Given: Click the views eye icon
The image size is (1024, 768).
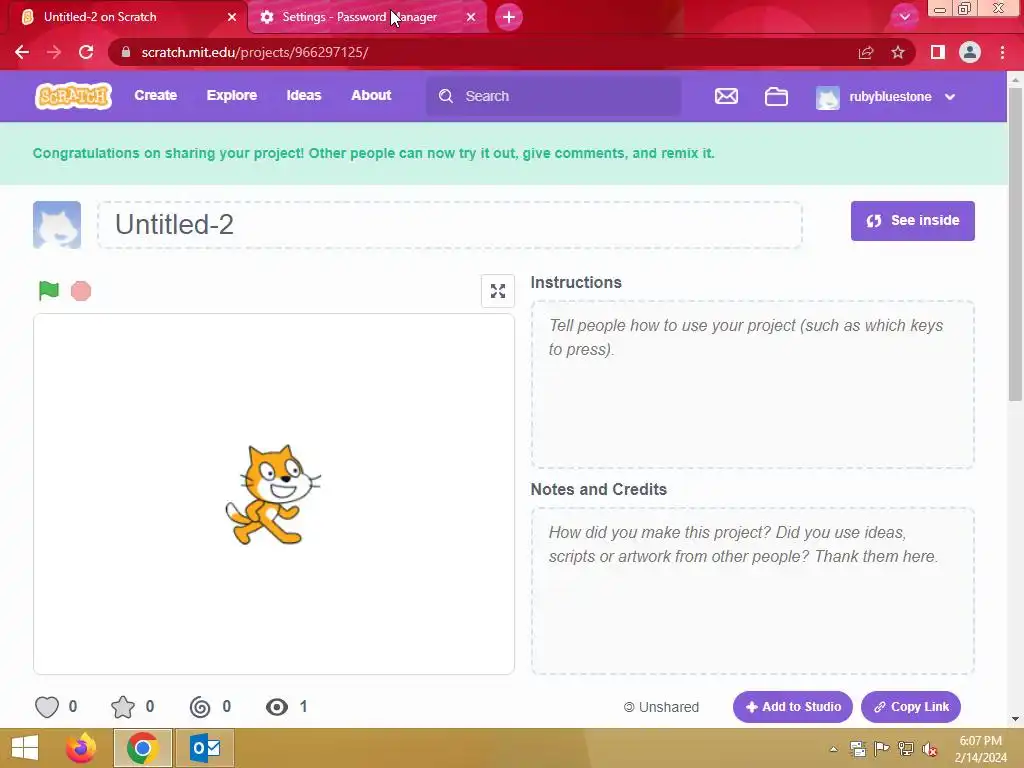Looking at the screenshot, I should point(277,707).
